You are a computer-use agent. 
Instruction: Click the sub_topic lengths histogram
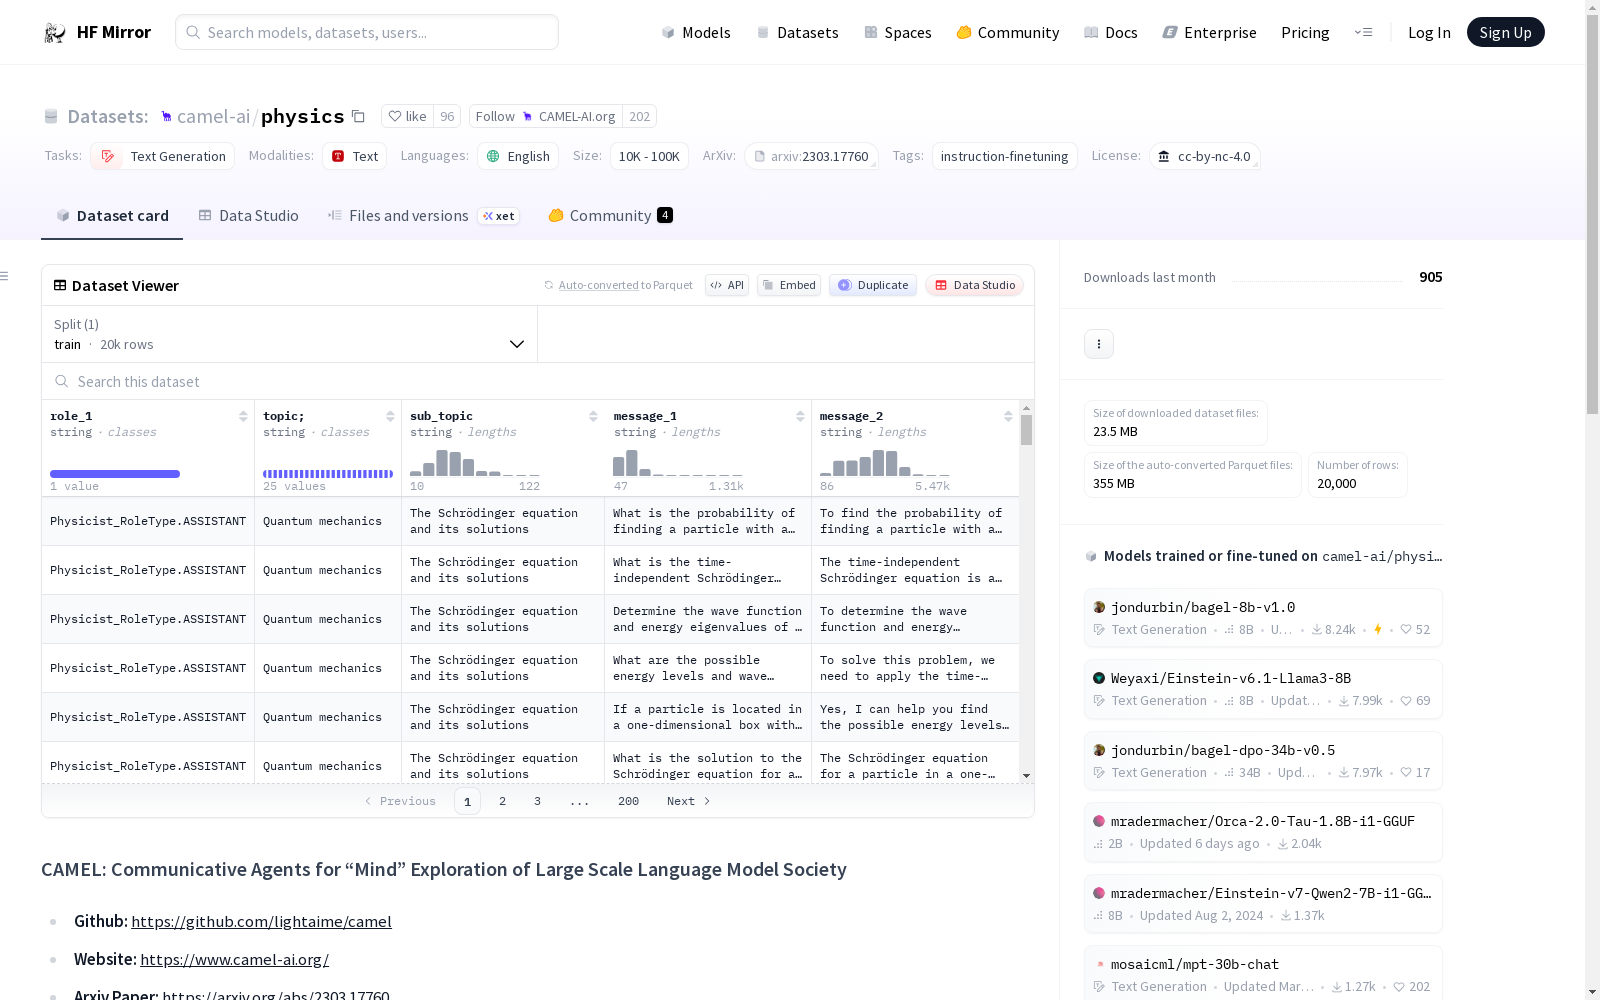[x=475, y=463]
